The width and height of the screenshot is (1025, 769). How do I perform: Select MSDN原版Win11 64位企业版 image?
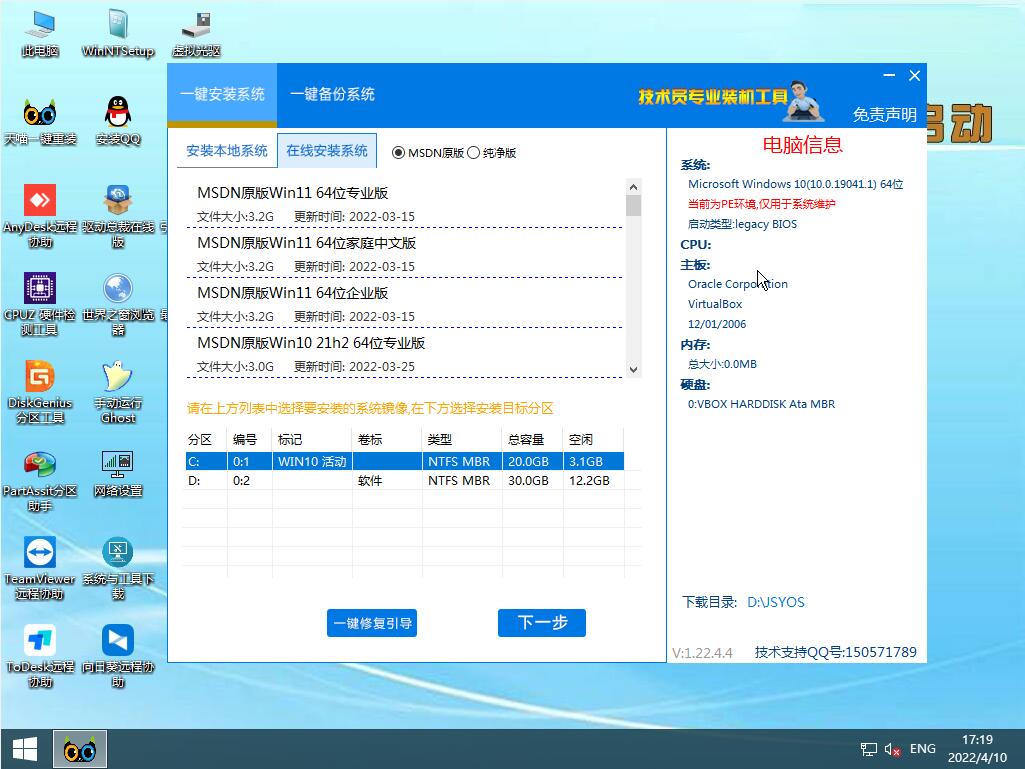(x=404, y=303)
